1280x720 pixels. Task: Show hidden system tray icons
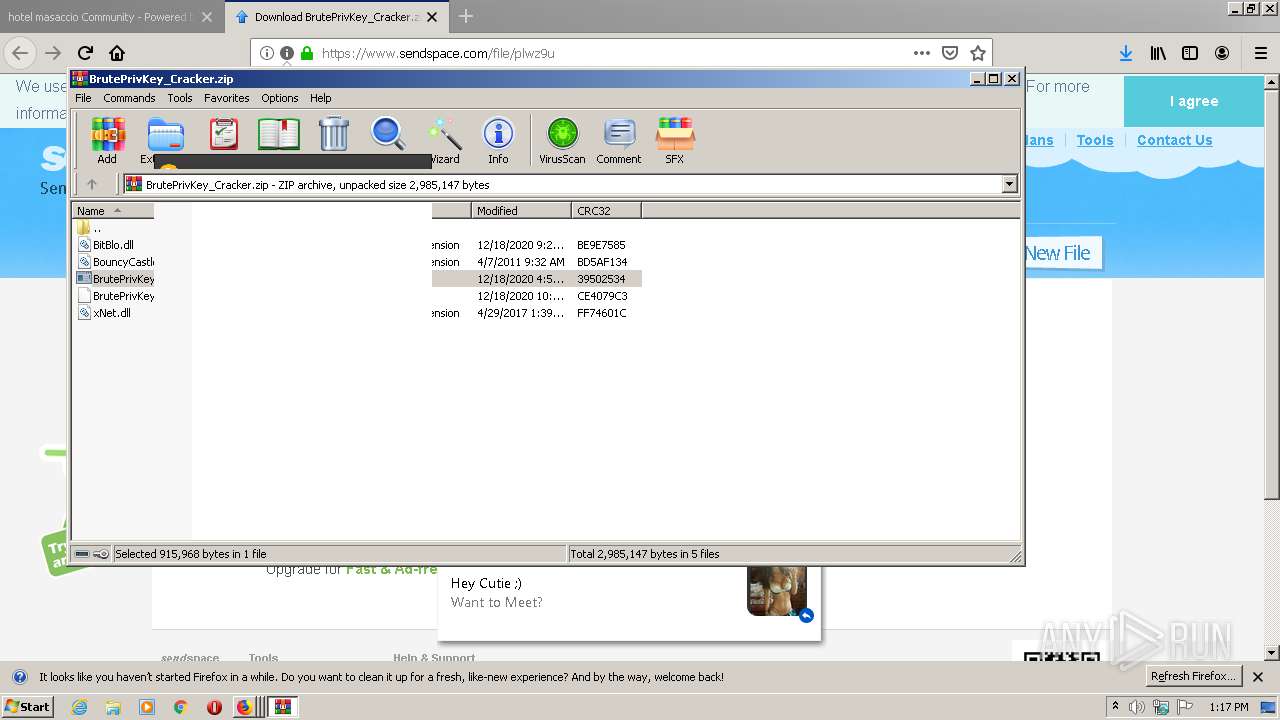point(1116,707)
